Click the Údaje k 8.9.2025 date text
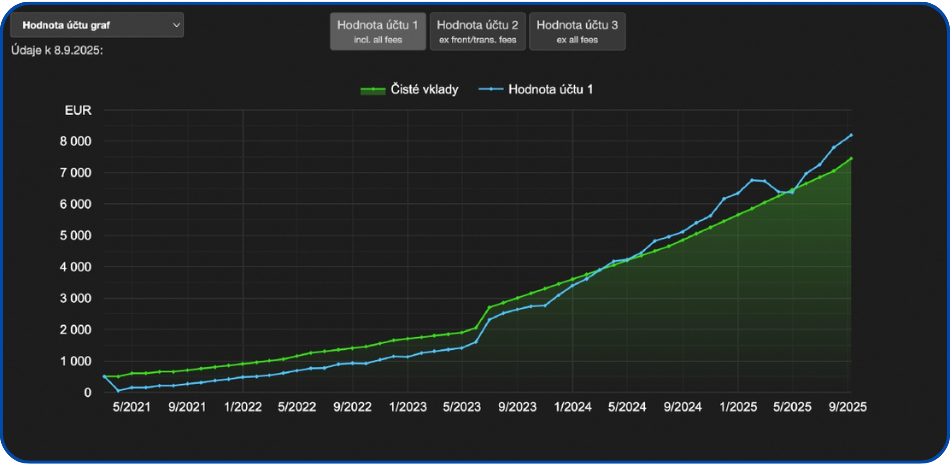The width and height of the screenshot is (950, 466). click(57, 50)
